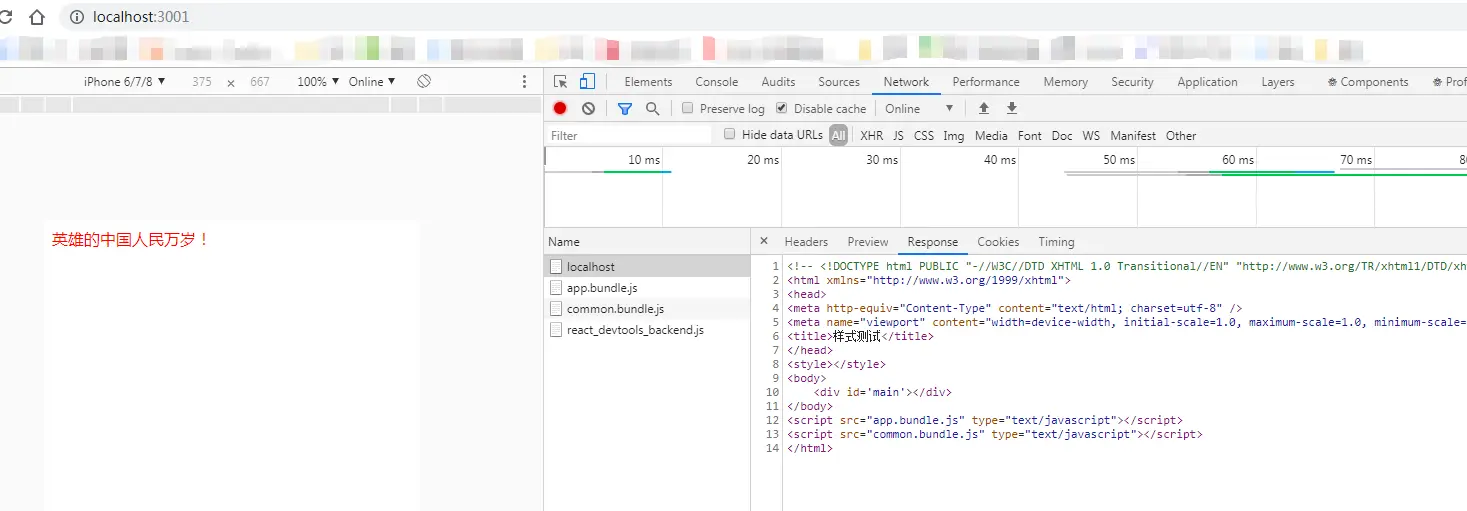Screen dimensions: 1467x511
Task: Select the app.bundle.js request
Action: [647, 288]
